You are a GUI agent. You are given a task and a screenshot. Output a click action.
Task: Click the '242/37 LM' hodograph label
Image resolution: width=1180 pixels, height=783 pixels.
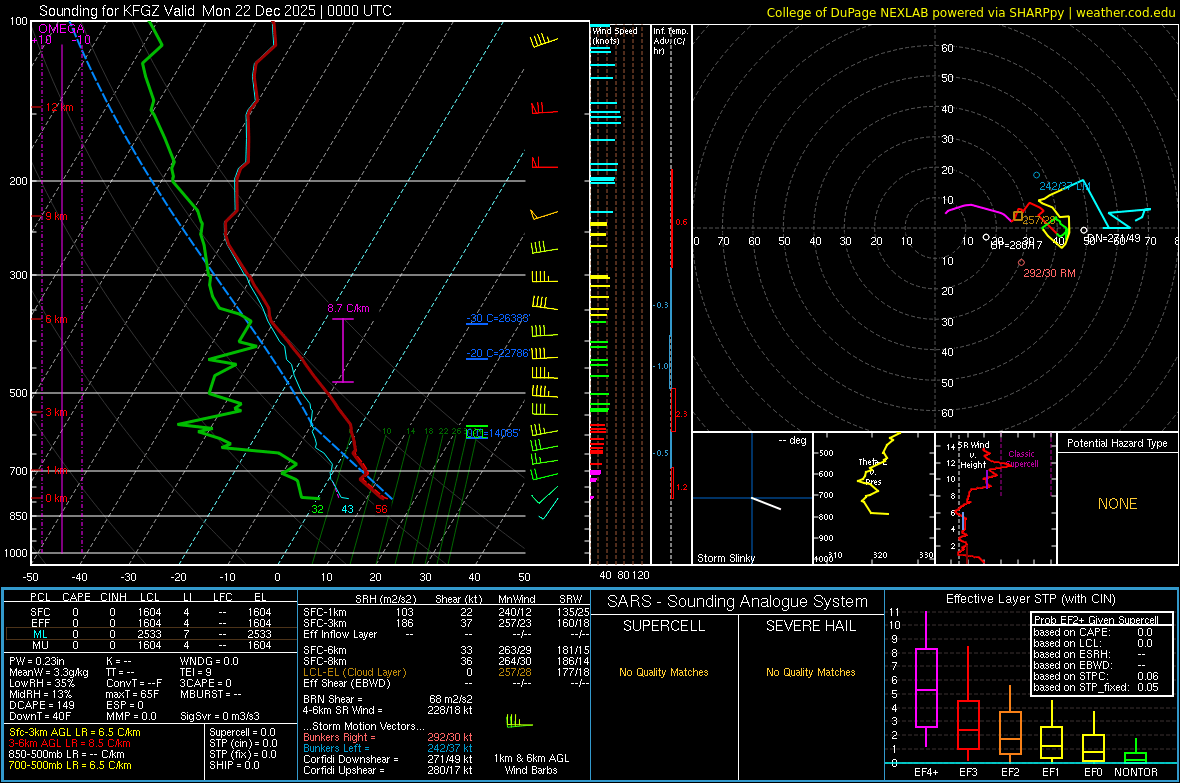point(1064,186)
